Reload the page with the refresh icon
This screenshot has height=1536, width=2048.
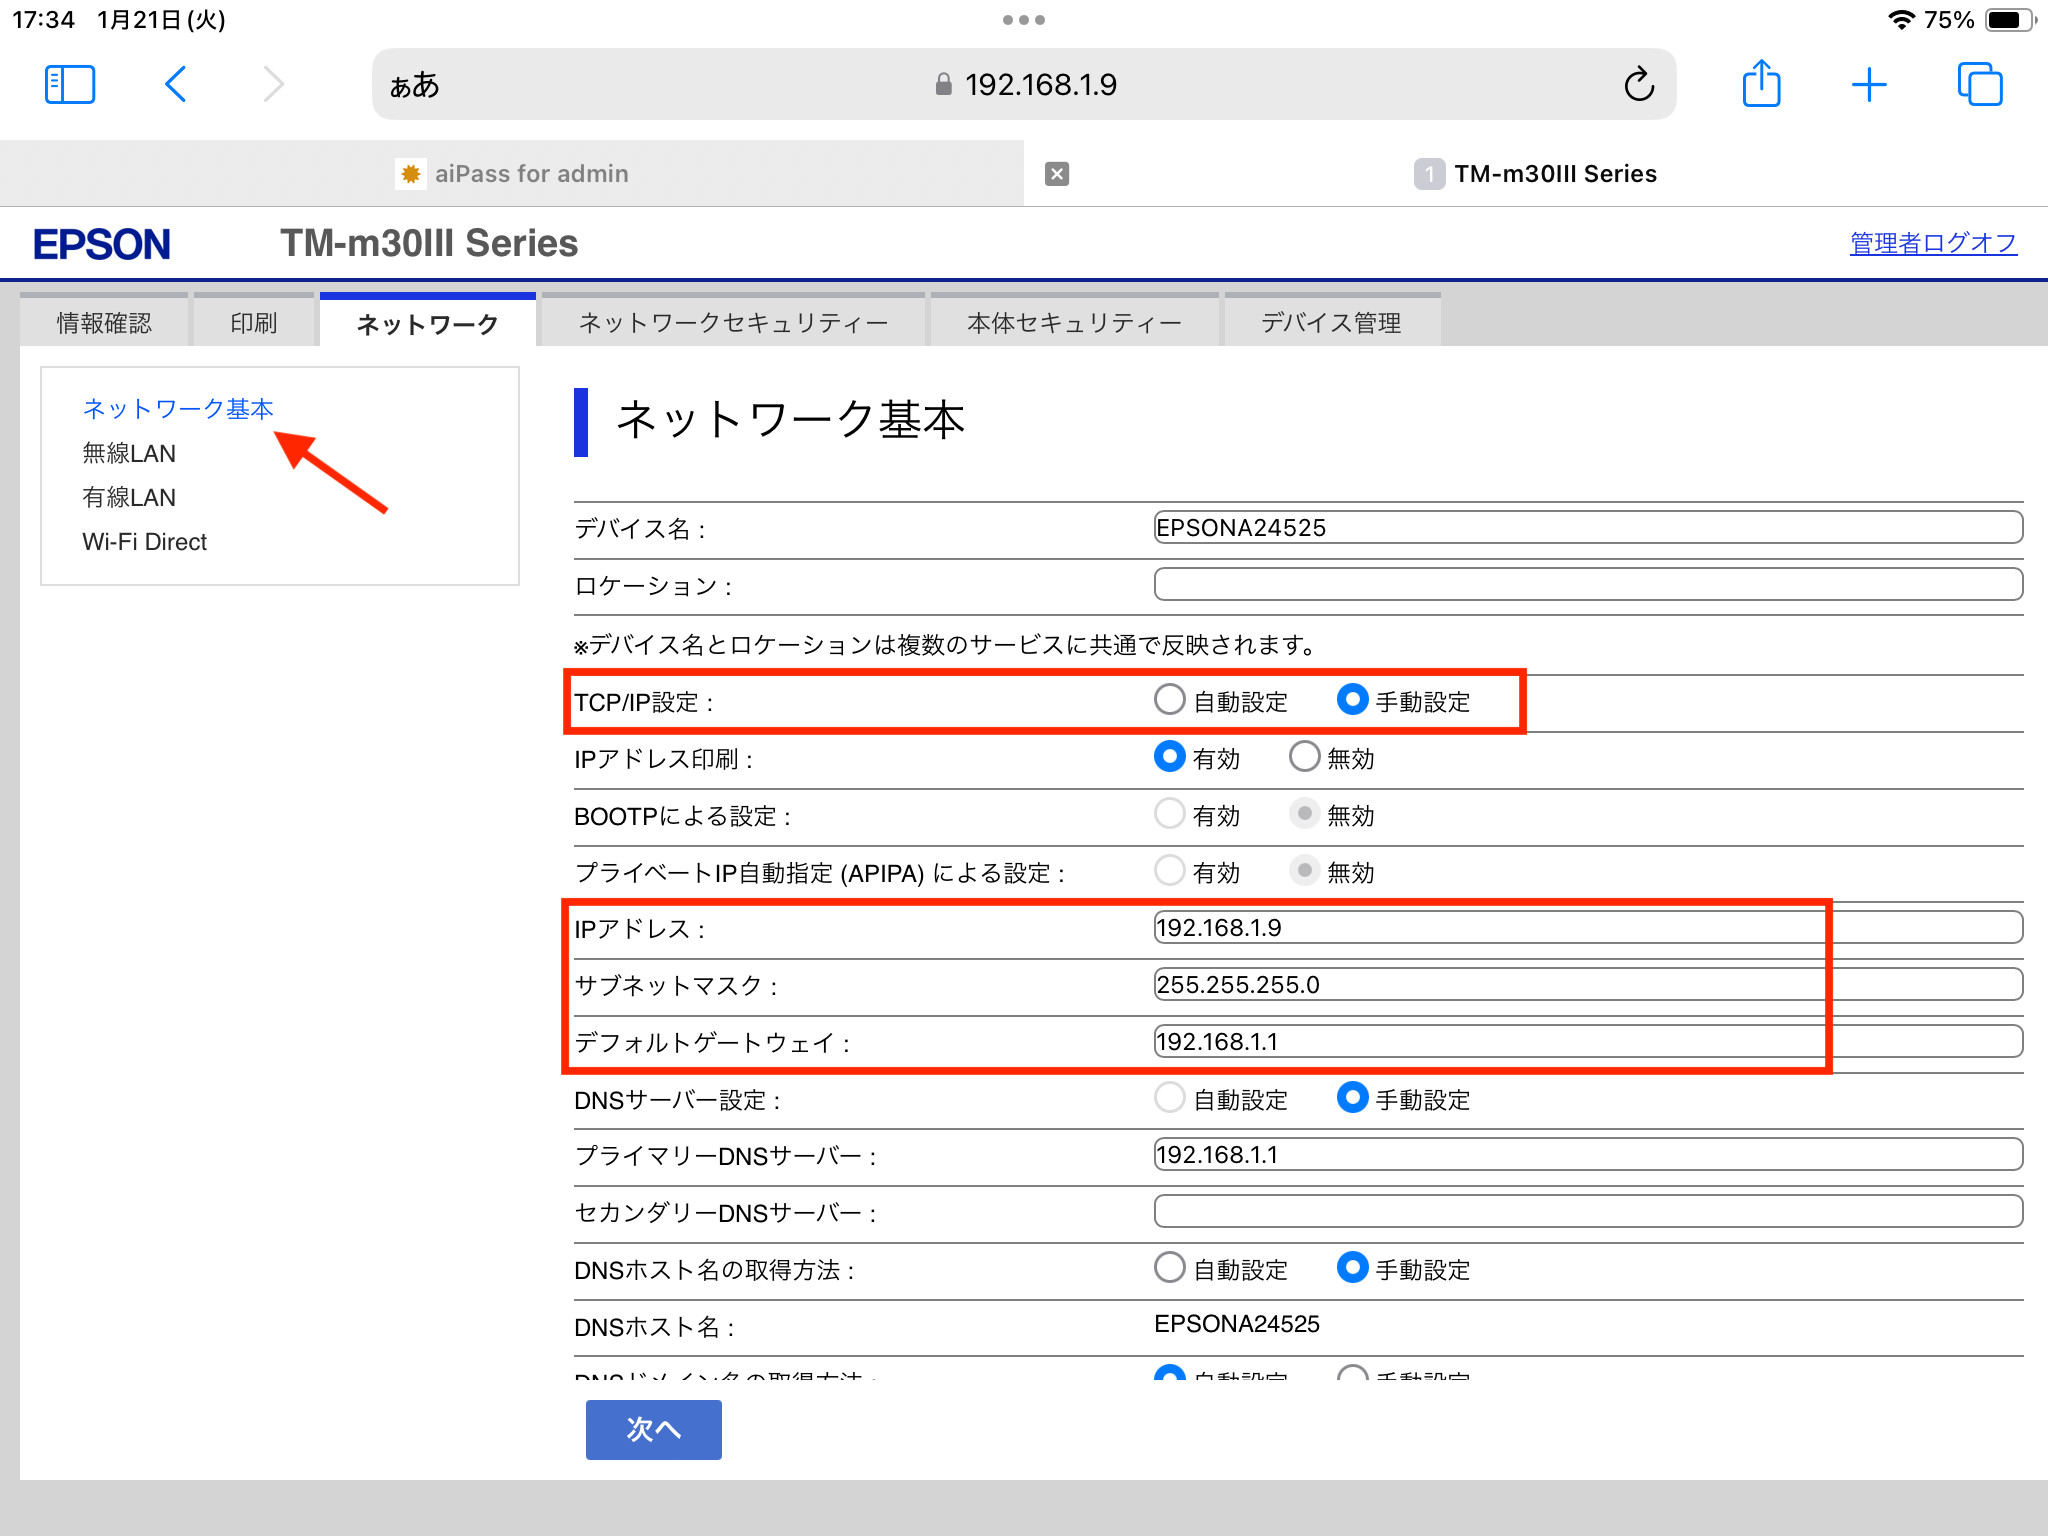click(x=1639, y=85)
